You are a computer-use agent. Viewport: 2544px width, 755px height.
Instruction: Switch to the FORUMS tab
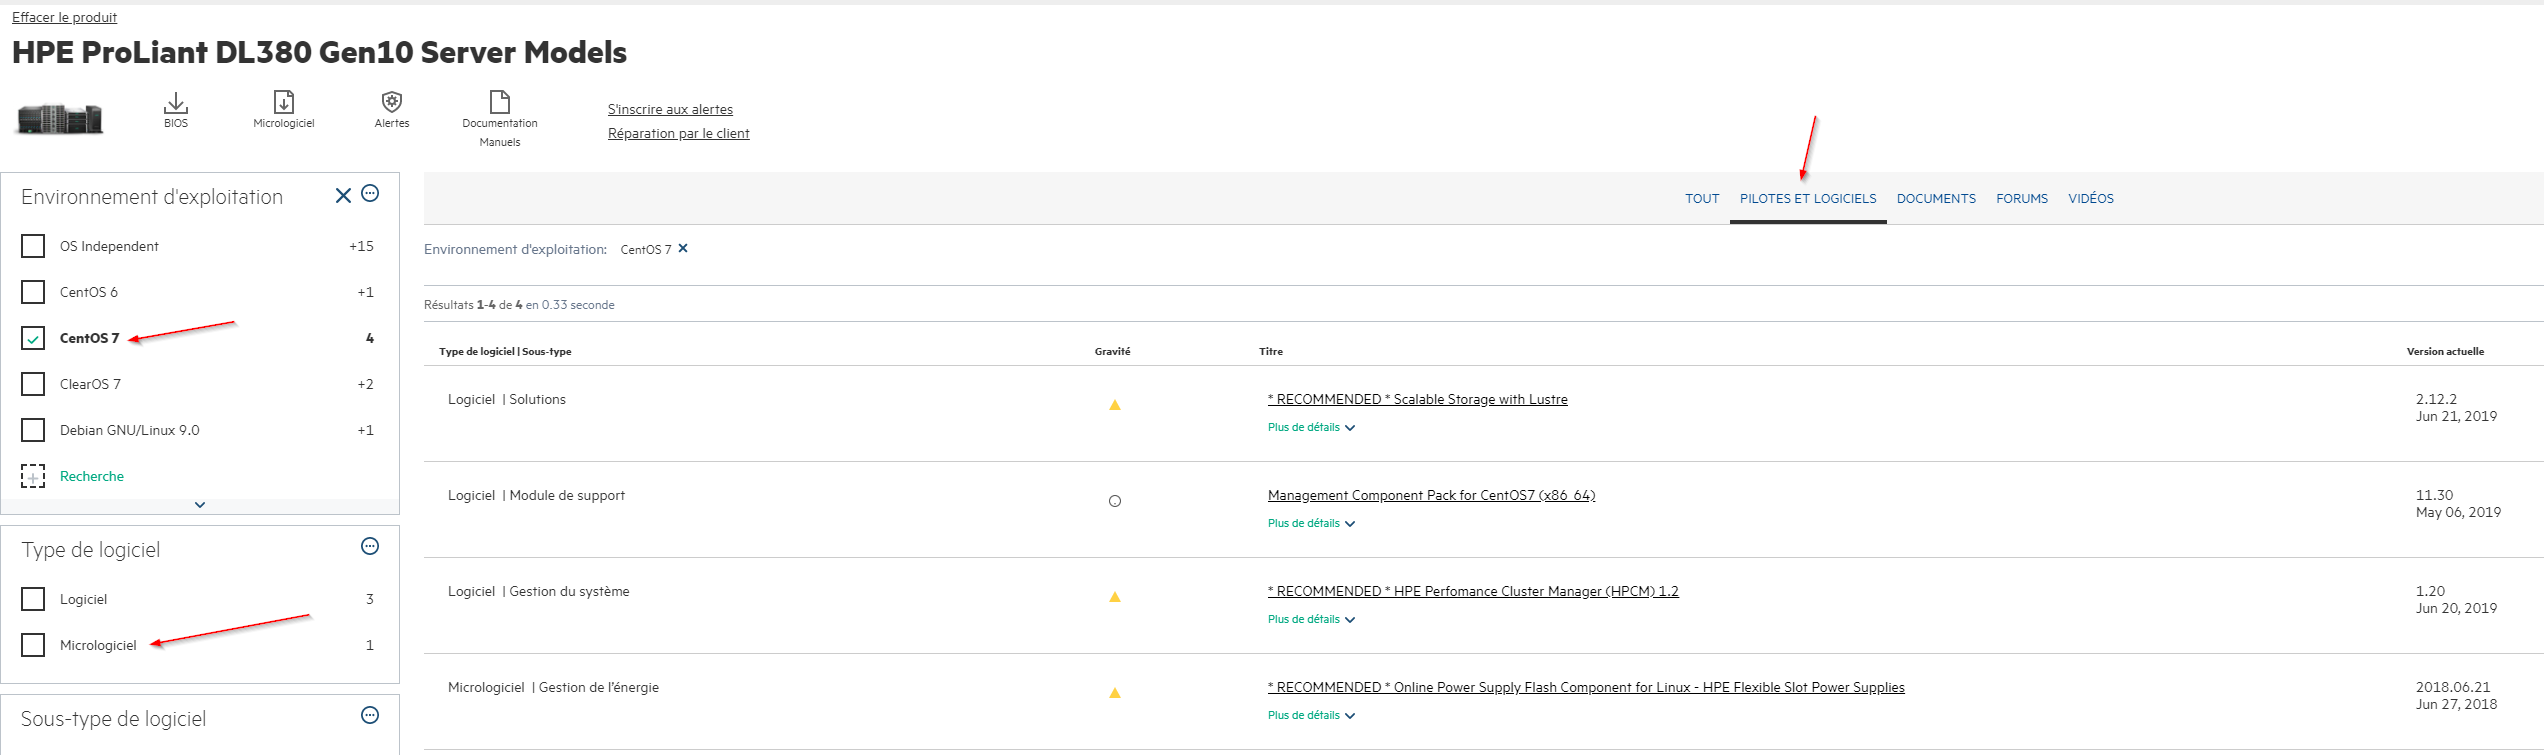point(2022,199)
